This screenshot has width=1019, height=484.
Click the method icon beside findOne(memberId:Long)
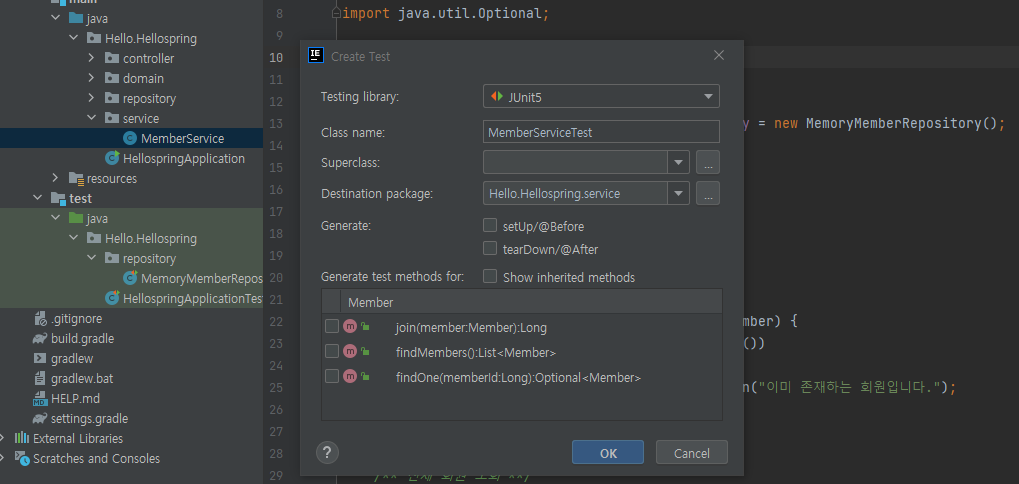coord(350,377)
